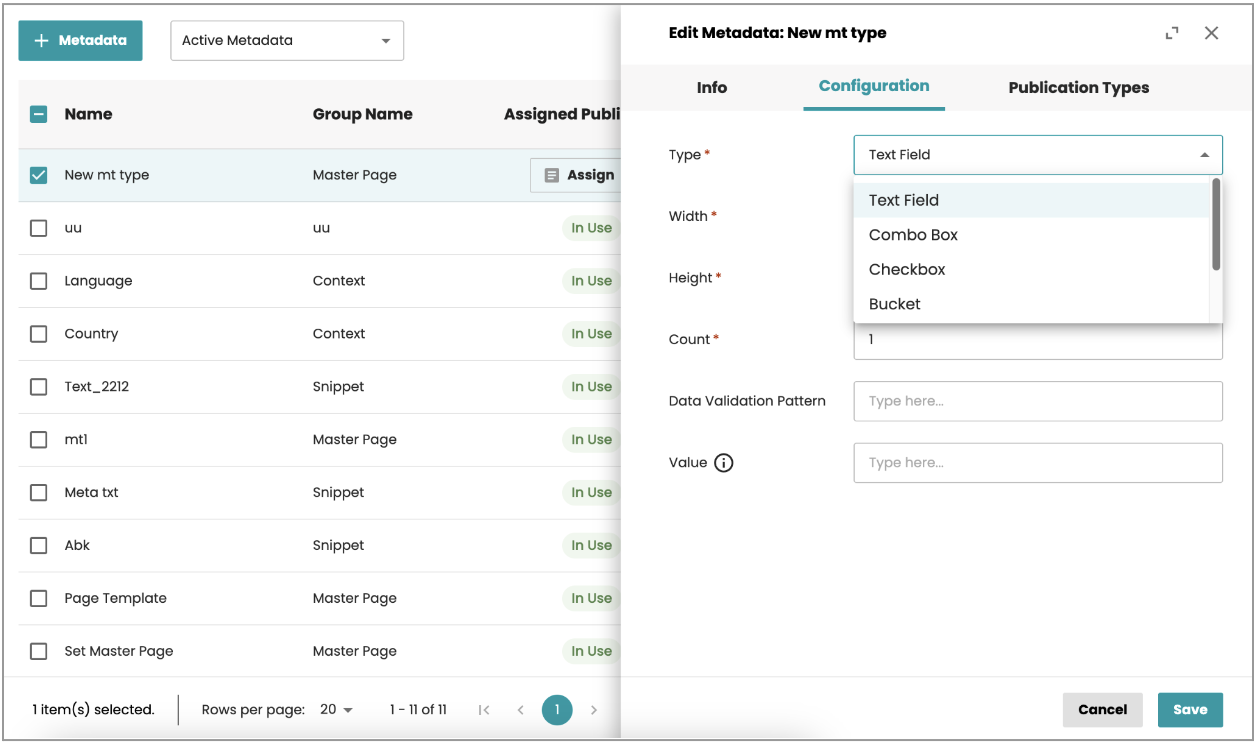Expand the edit panel to full size
1260x746 pixels.
(x=1172, y=33)
